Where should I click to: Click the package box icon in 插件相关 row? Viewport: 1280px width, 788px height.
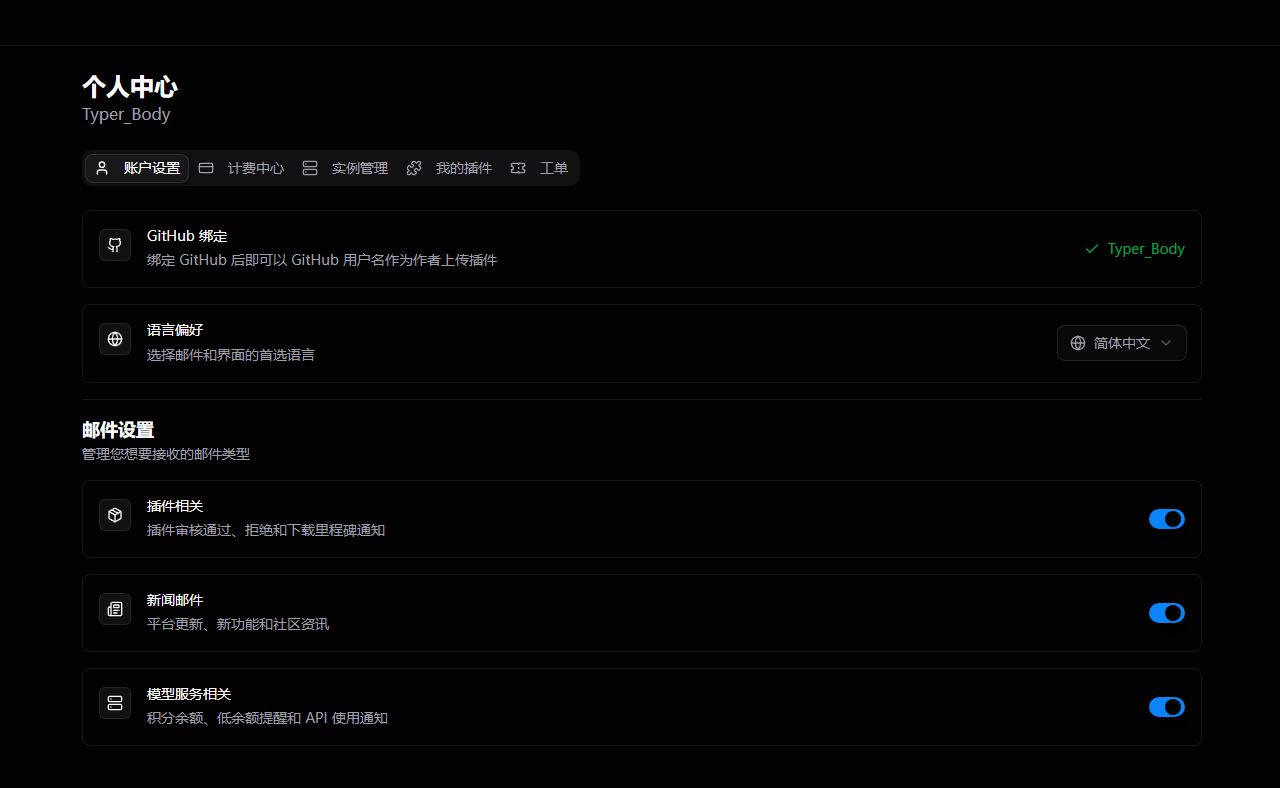tap(115, 515)
